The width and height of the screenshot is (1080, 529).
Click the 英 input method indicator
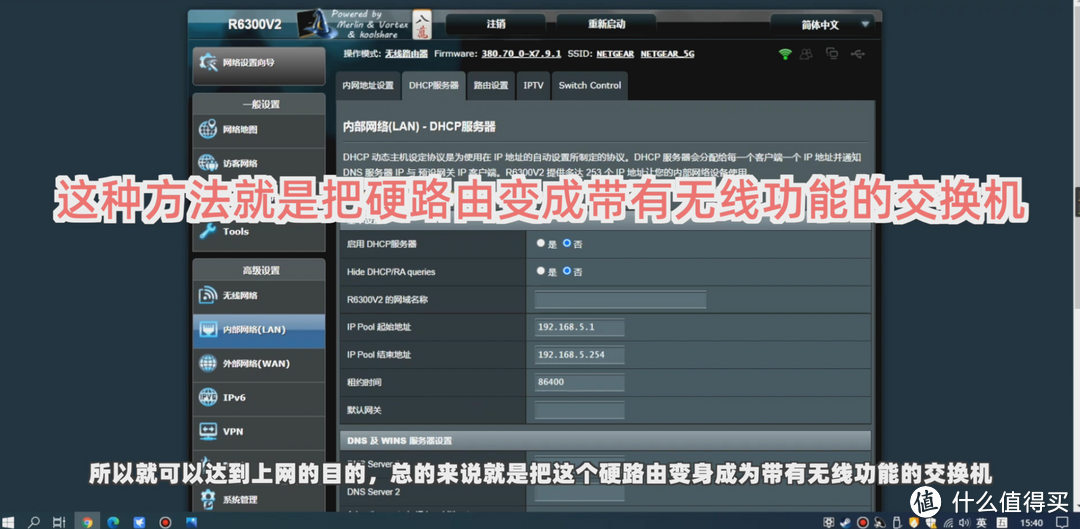pos(981,523)
